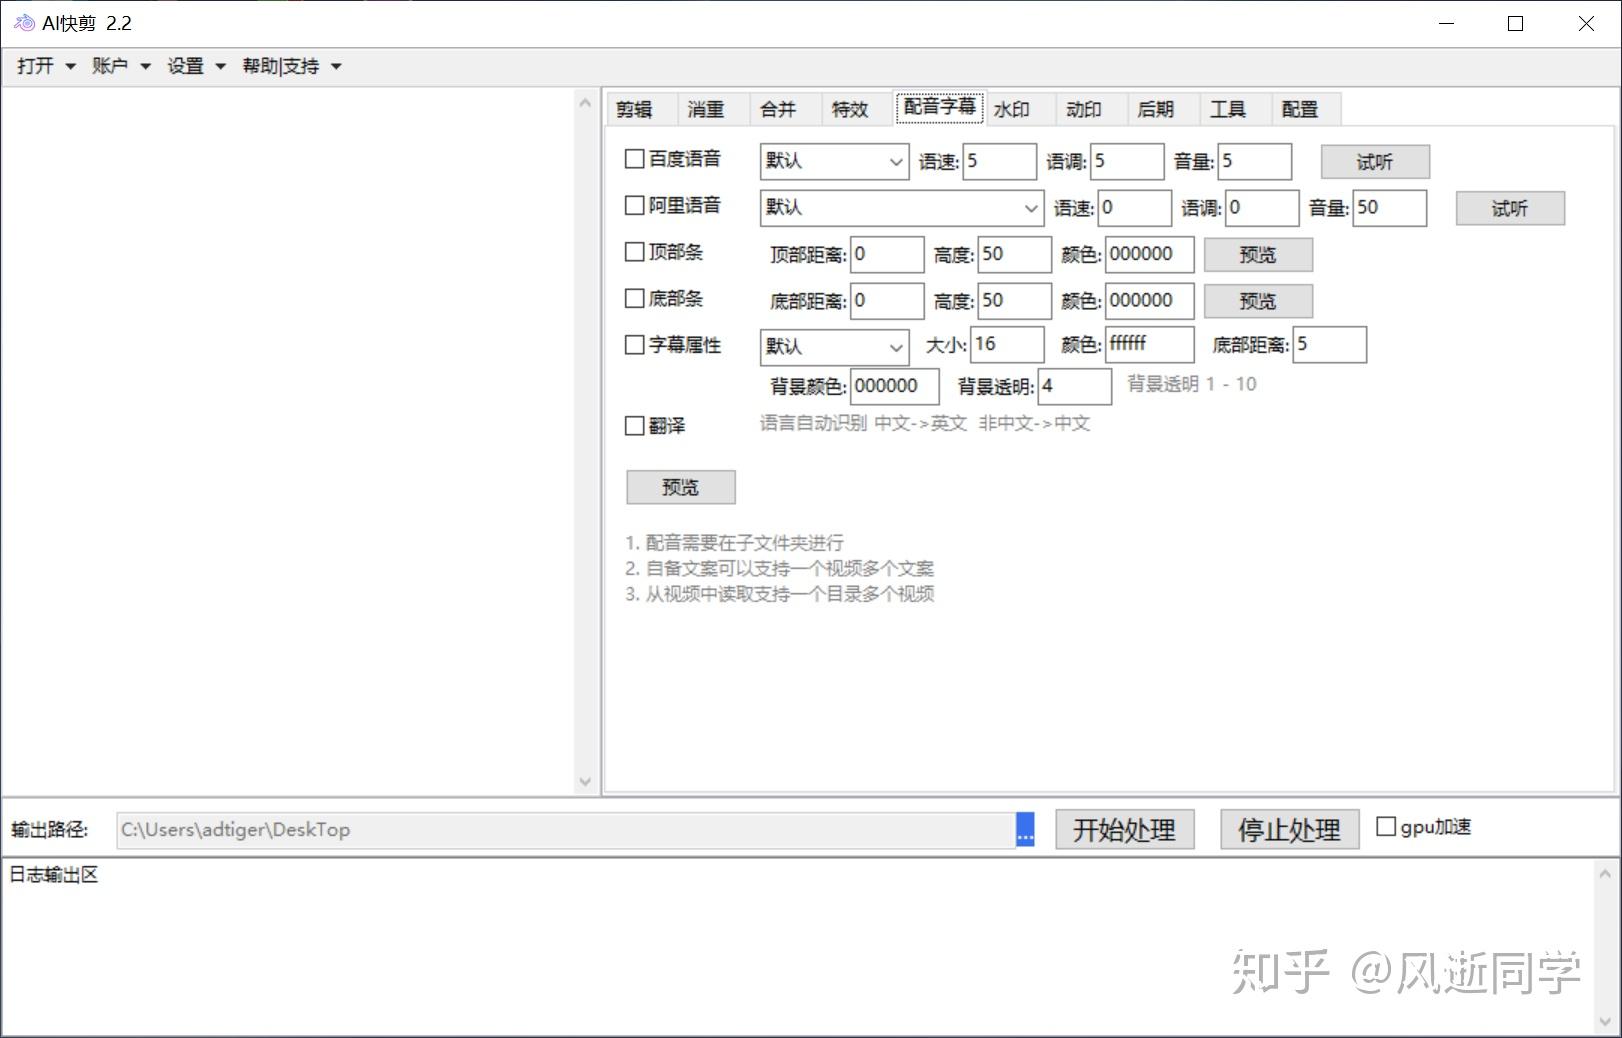The height and width of the screenshot is (1038, 1622).
Task: Open the 帮助|支持 menu
Action: tap(292, 66)
